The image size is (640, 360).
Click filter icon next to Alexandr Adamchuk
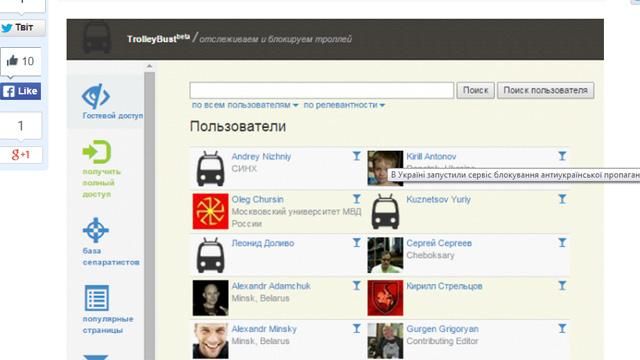(x=357, y=285)
